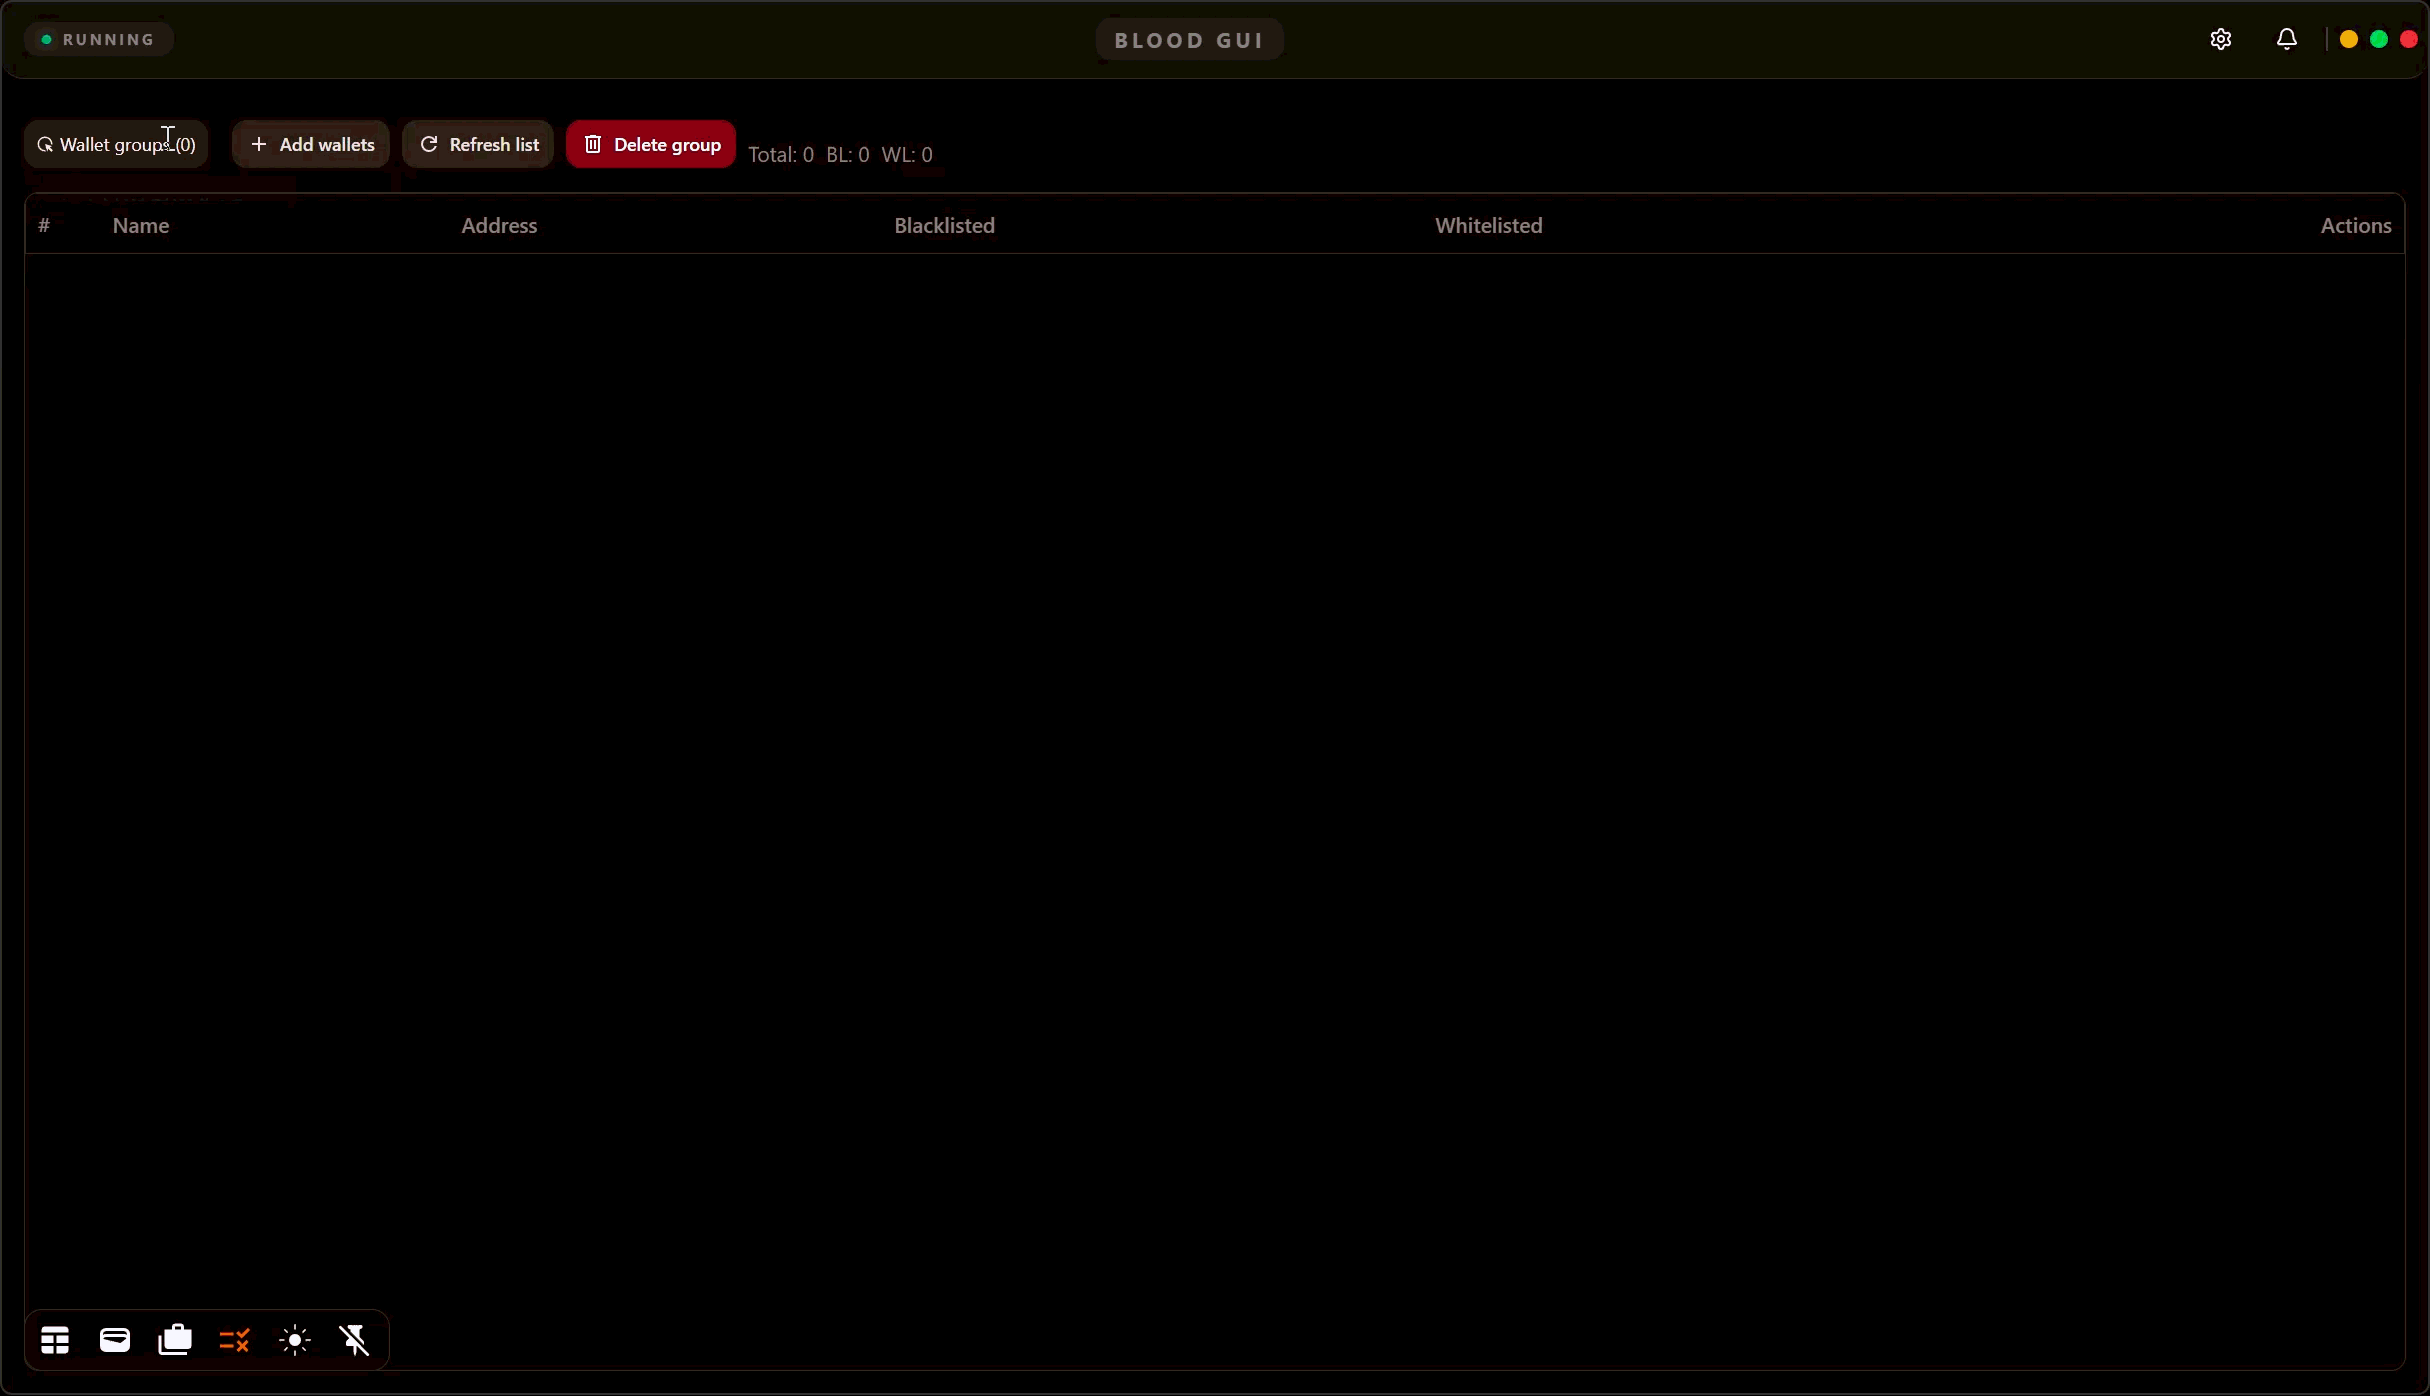The width and height of the screenshot is (2430, 1396).
Task: Toggle the unpin window icon
Action: pyautogui.click(x=355, y=1340)
